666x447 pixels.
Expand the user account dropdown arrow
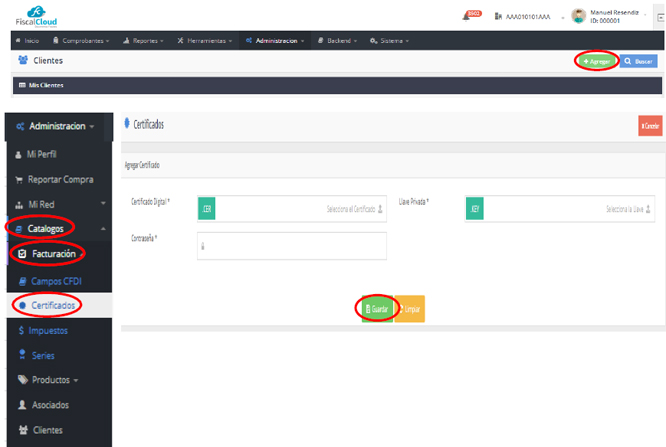pos(645,15)
